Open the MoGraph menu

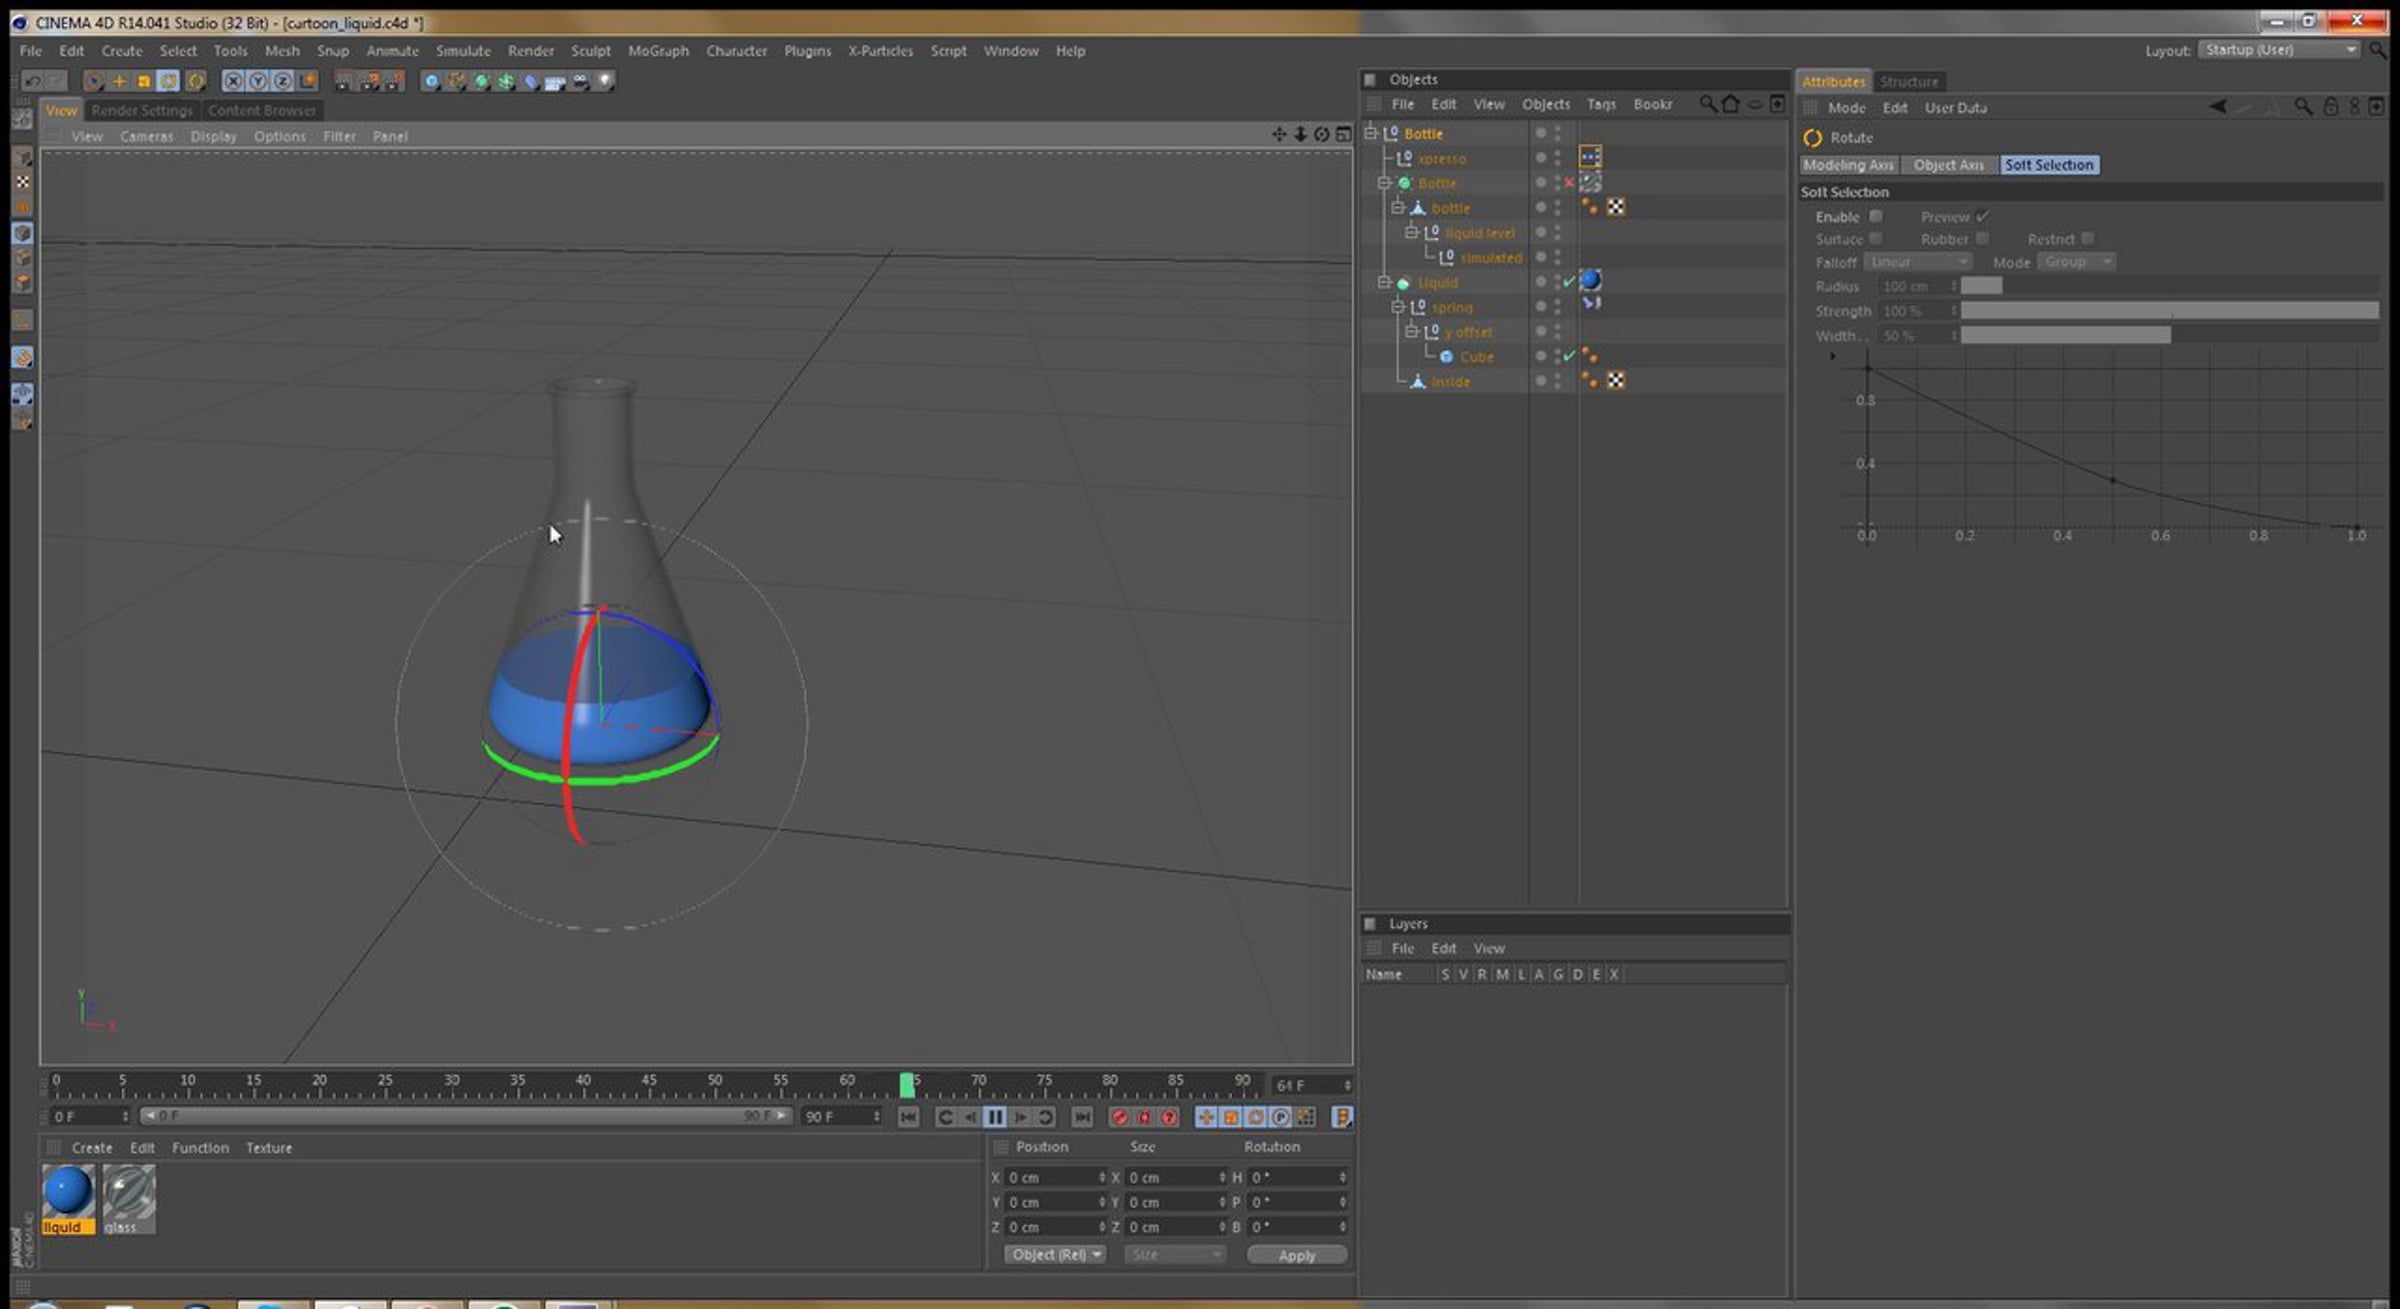coord(658,50)
